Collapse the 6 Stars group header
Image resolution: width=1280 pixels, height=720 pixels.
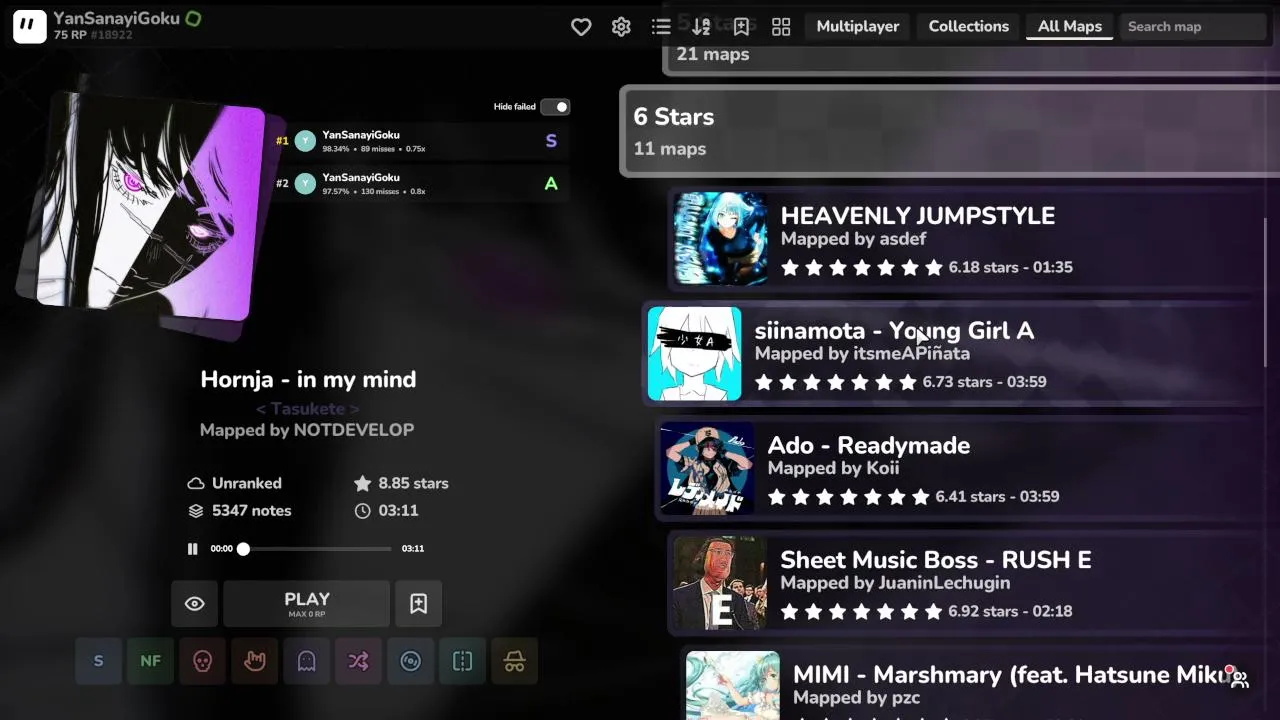[950, 132]
